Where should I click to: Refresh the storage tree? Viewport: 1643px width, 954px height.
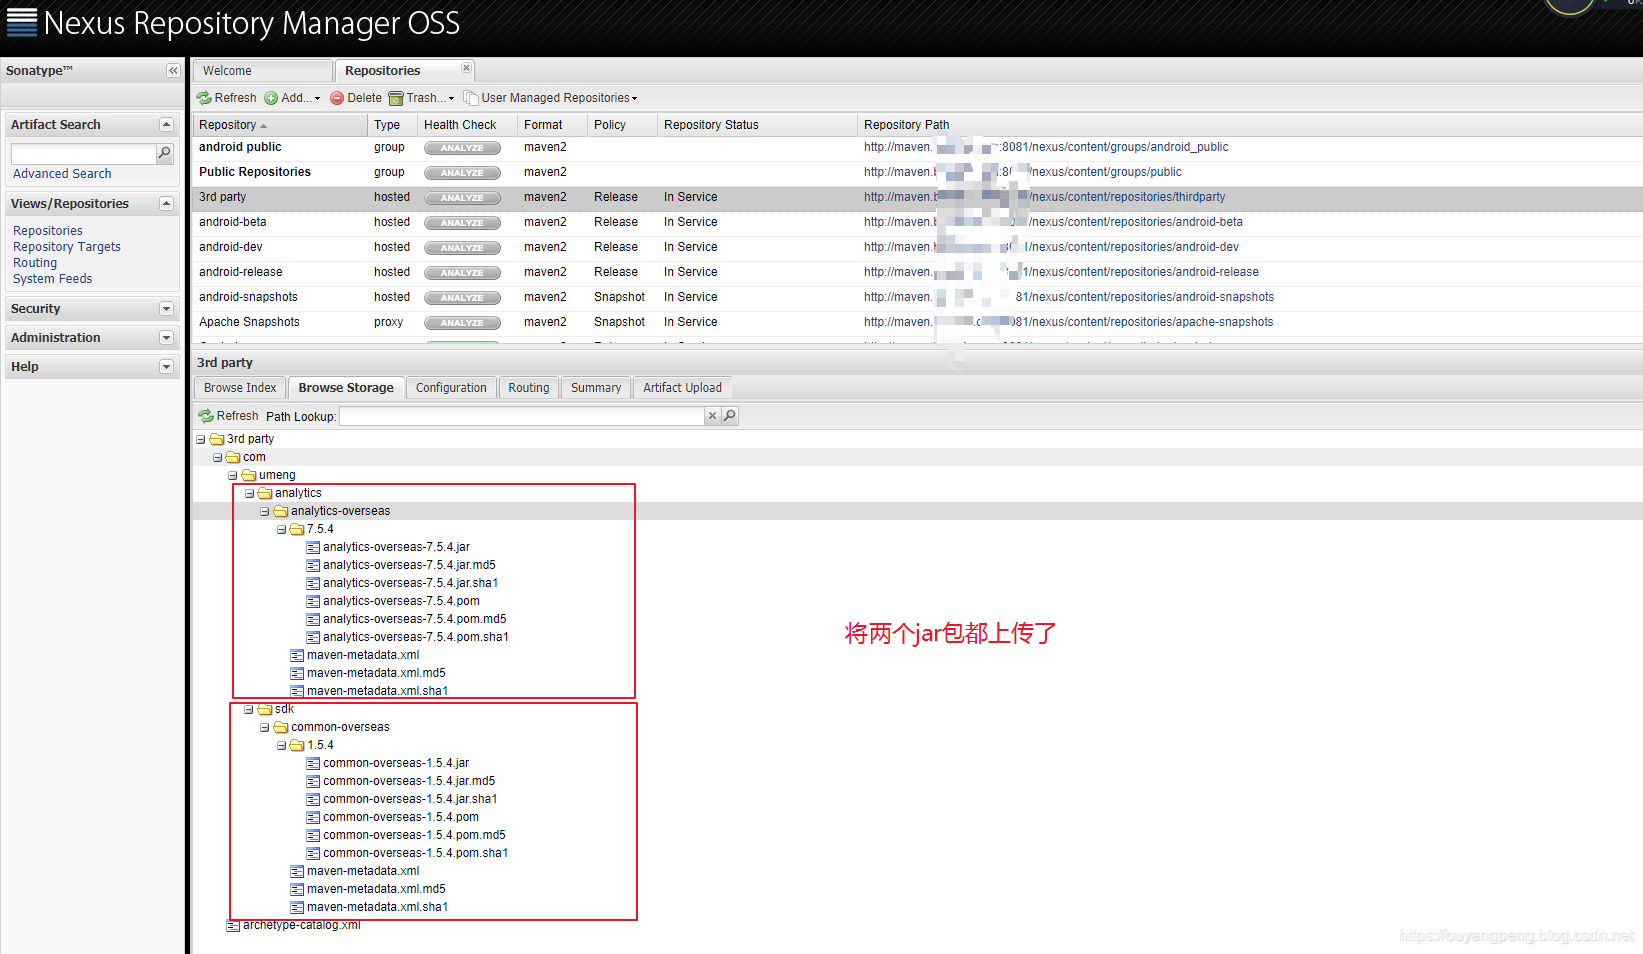228,416
